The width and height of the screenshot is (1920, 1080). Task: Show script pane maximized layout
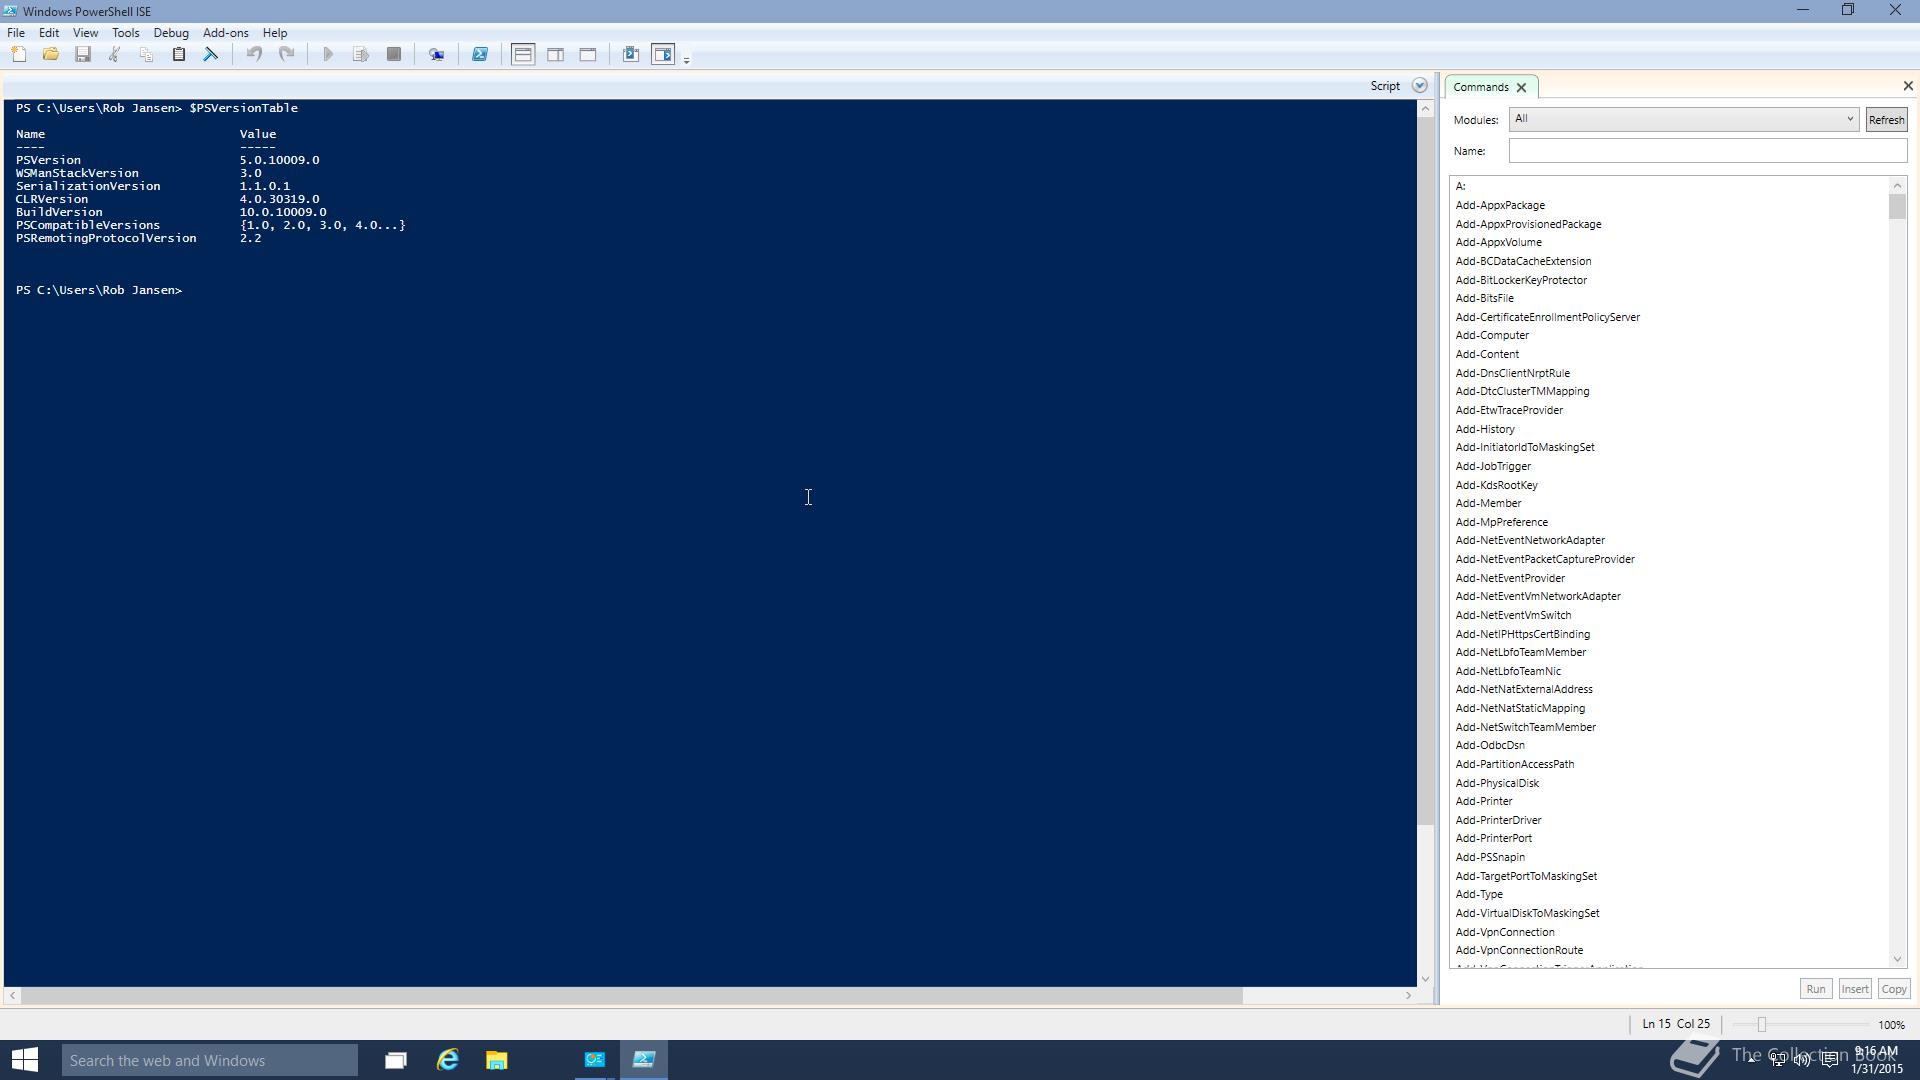(x=588, y=55)
